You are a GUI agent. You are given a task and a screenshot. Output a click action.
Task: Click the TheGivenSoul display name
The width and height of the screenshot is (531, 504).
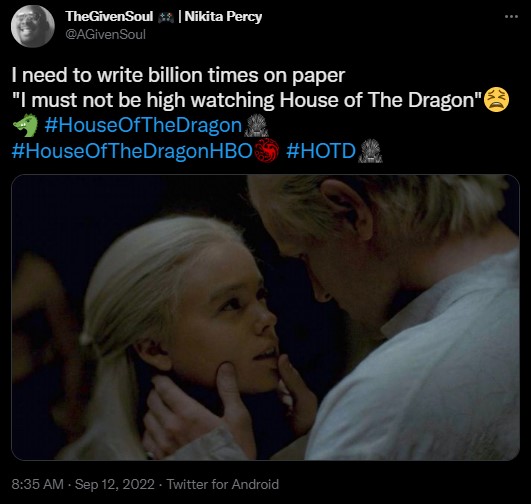point(109,16)
